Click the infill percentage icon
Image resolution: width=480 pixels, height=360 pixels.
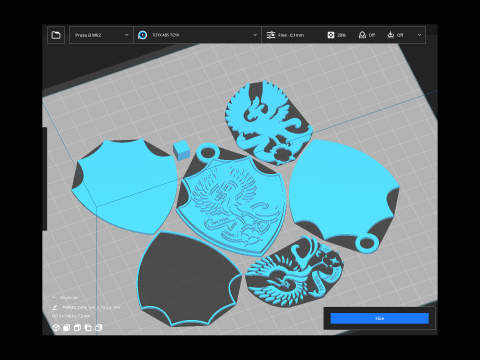click(x=331, y=35)
